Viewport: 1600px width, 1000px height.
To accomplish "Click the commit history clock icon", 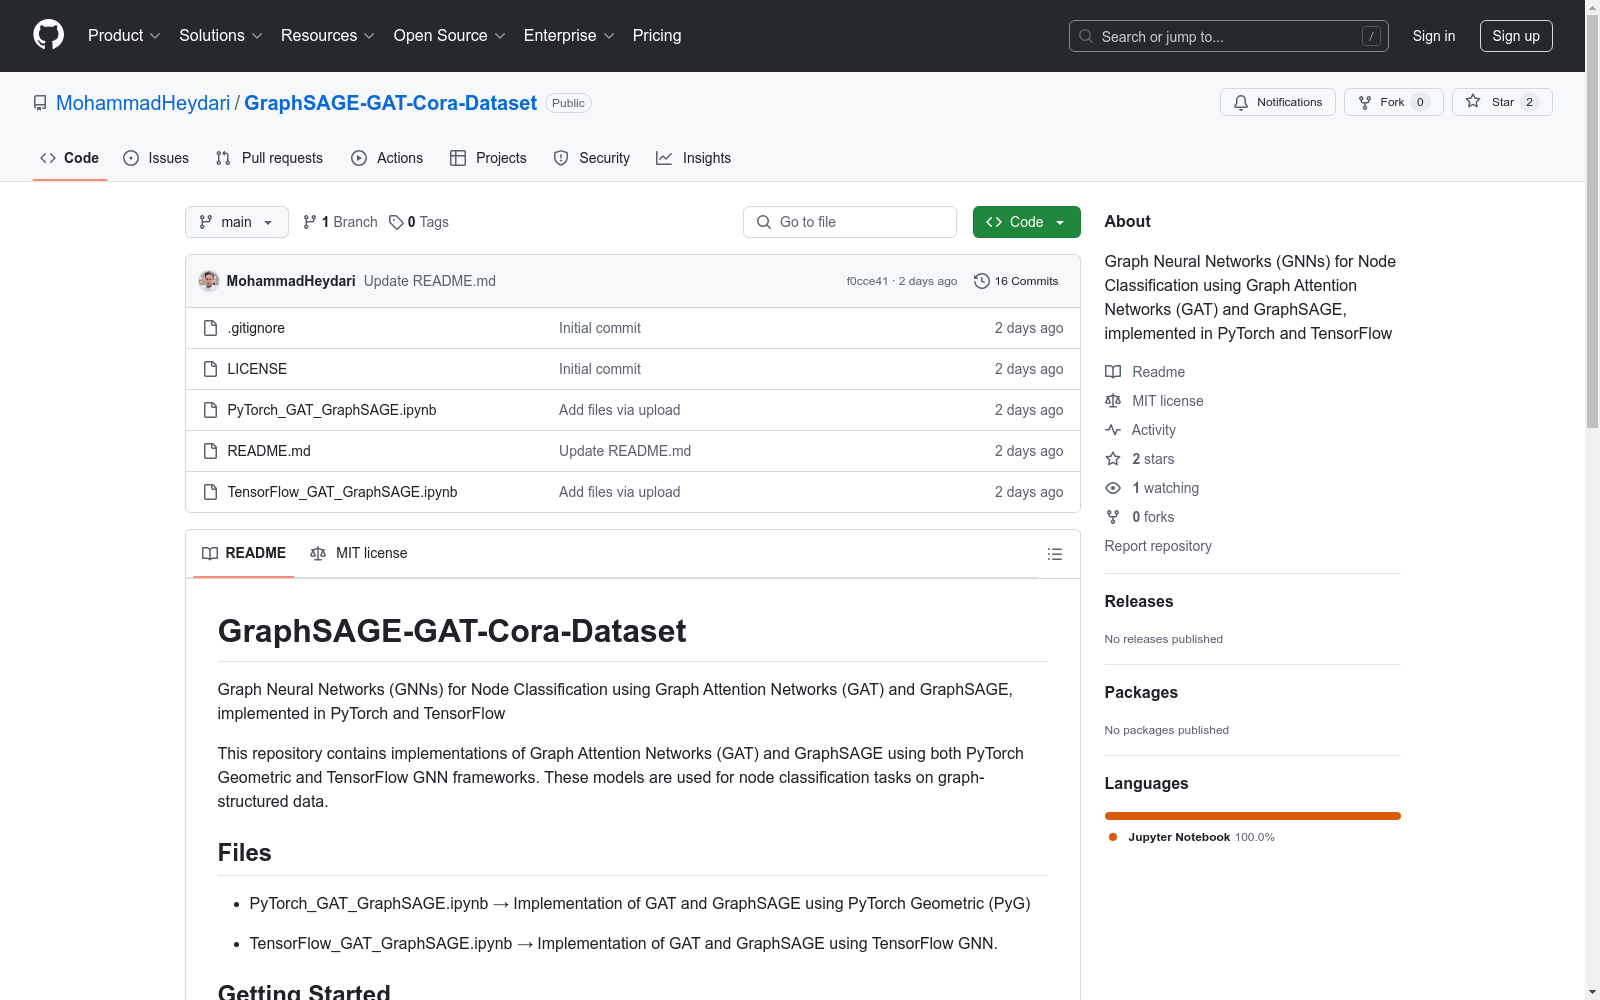I will (982, 281).
